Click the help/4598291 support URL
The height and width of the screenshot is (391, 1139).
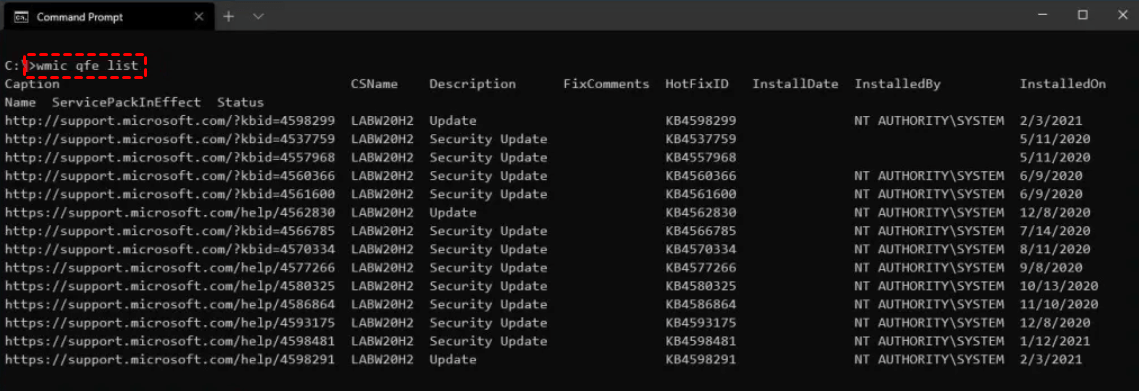pos(170,359)
